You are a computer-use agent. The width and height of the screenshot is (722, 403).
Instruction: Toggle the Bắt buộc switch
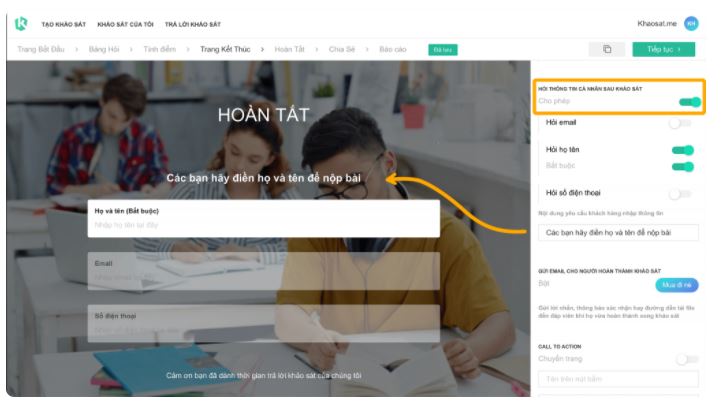[682, 166]
